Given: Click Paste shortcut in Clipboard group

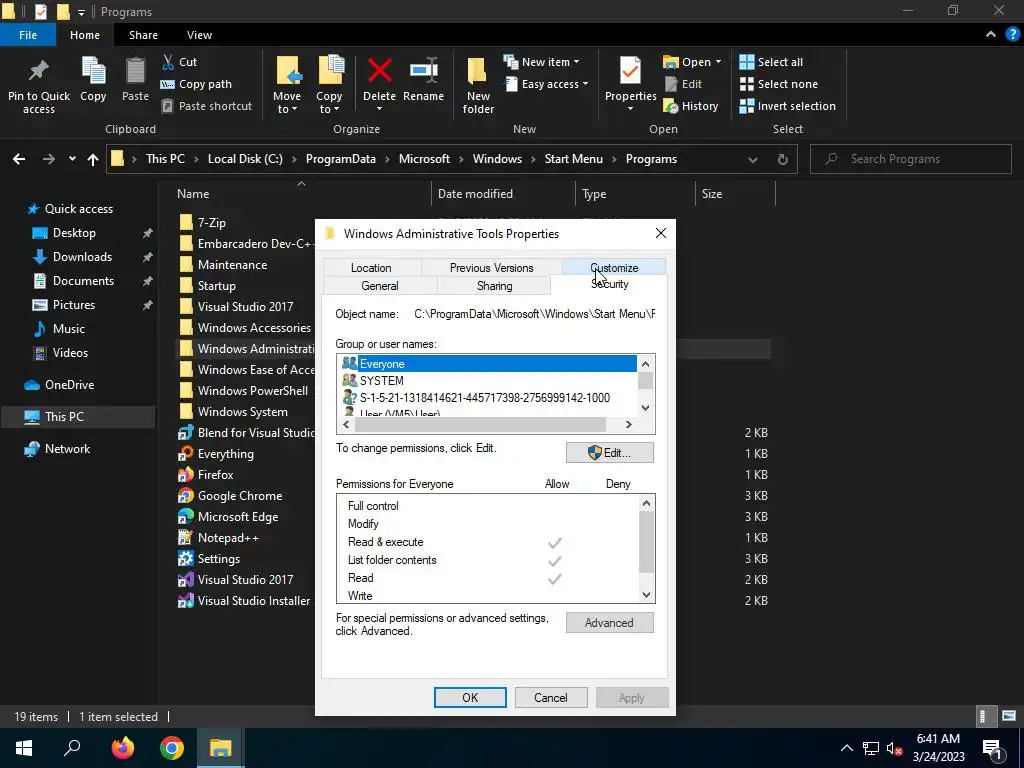Looking at the screenshot, I should tap(206, 106).
